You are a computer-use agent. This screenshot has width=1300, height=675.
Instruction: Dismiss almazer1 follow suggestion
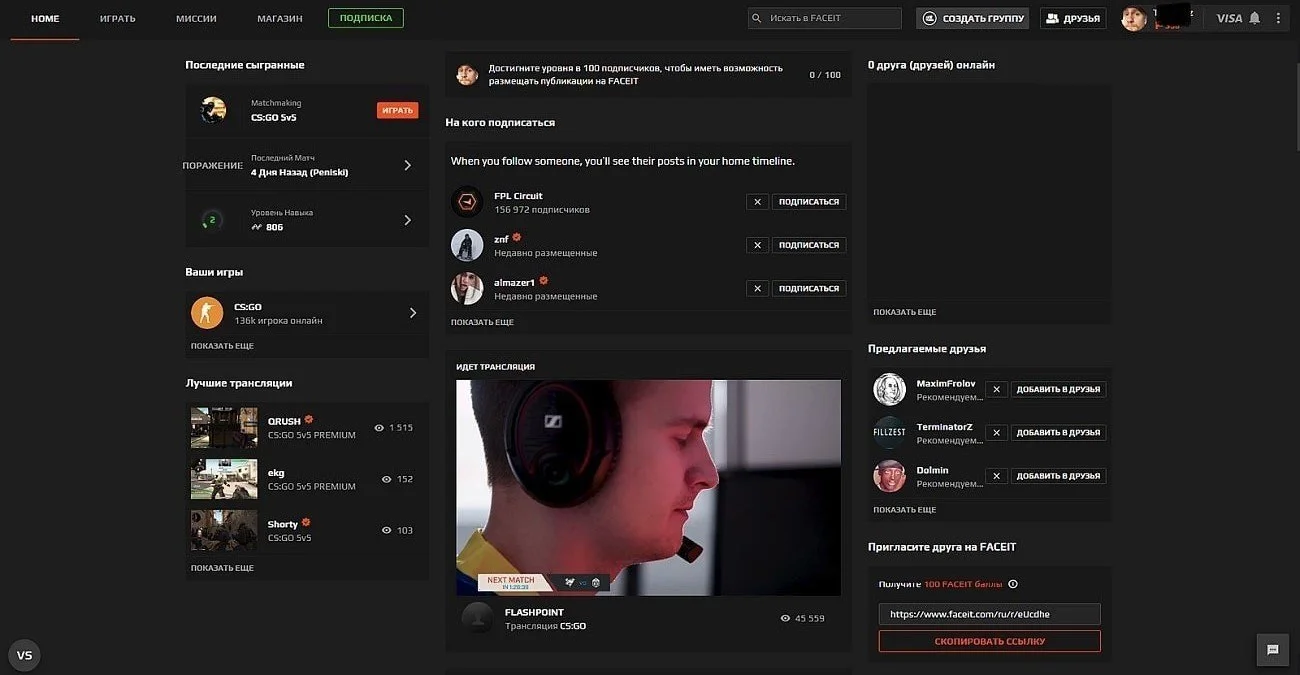(758, 288)
